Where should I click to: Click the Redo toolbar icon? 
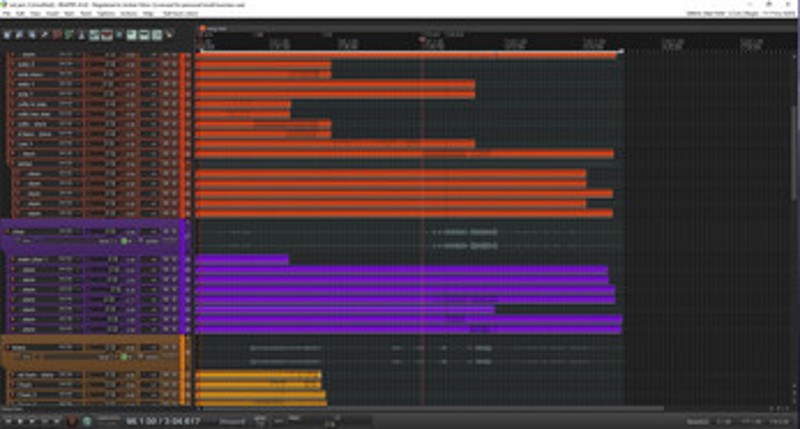pos(69,35)
